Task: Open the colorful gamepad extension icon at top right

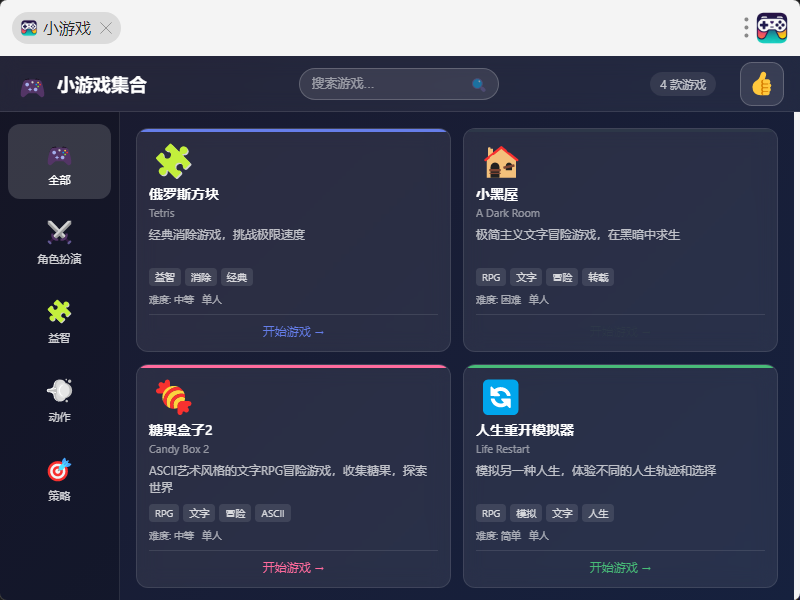Action: (771, 28)
